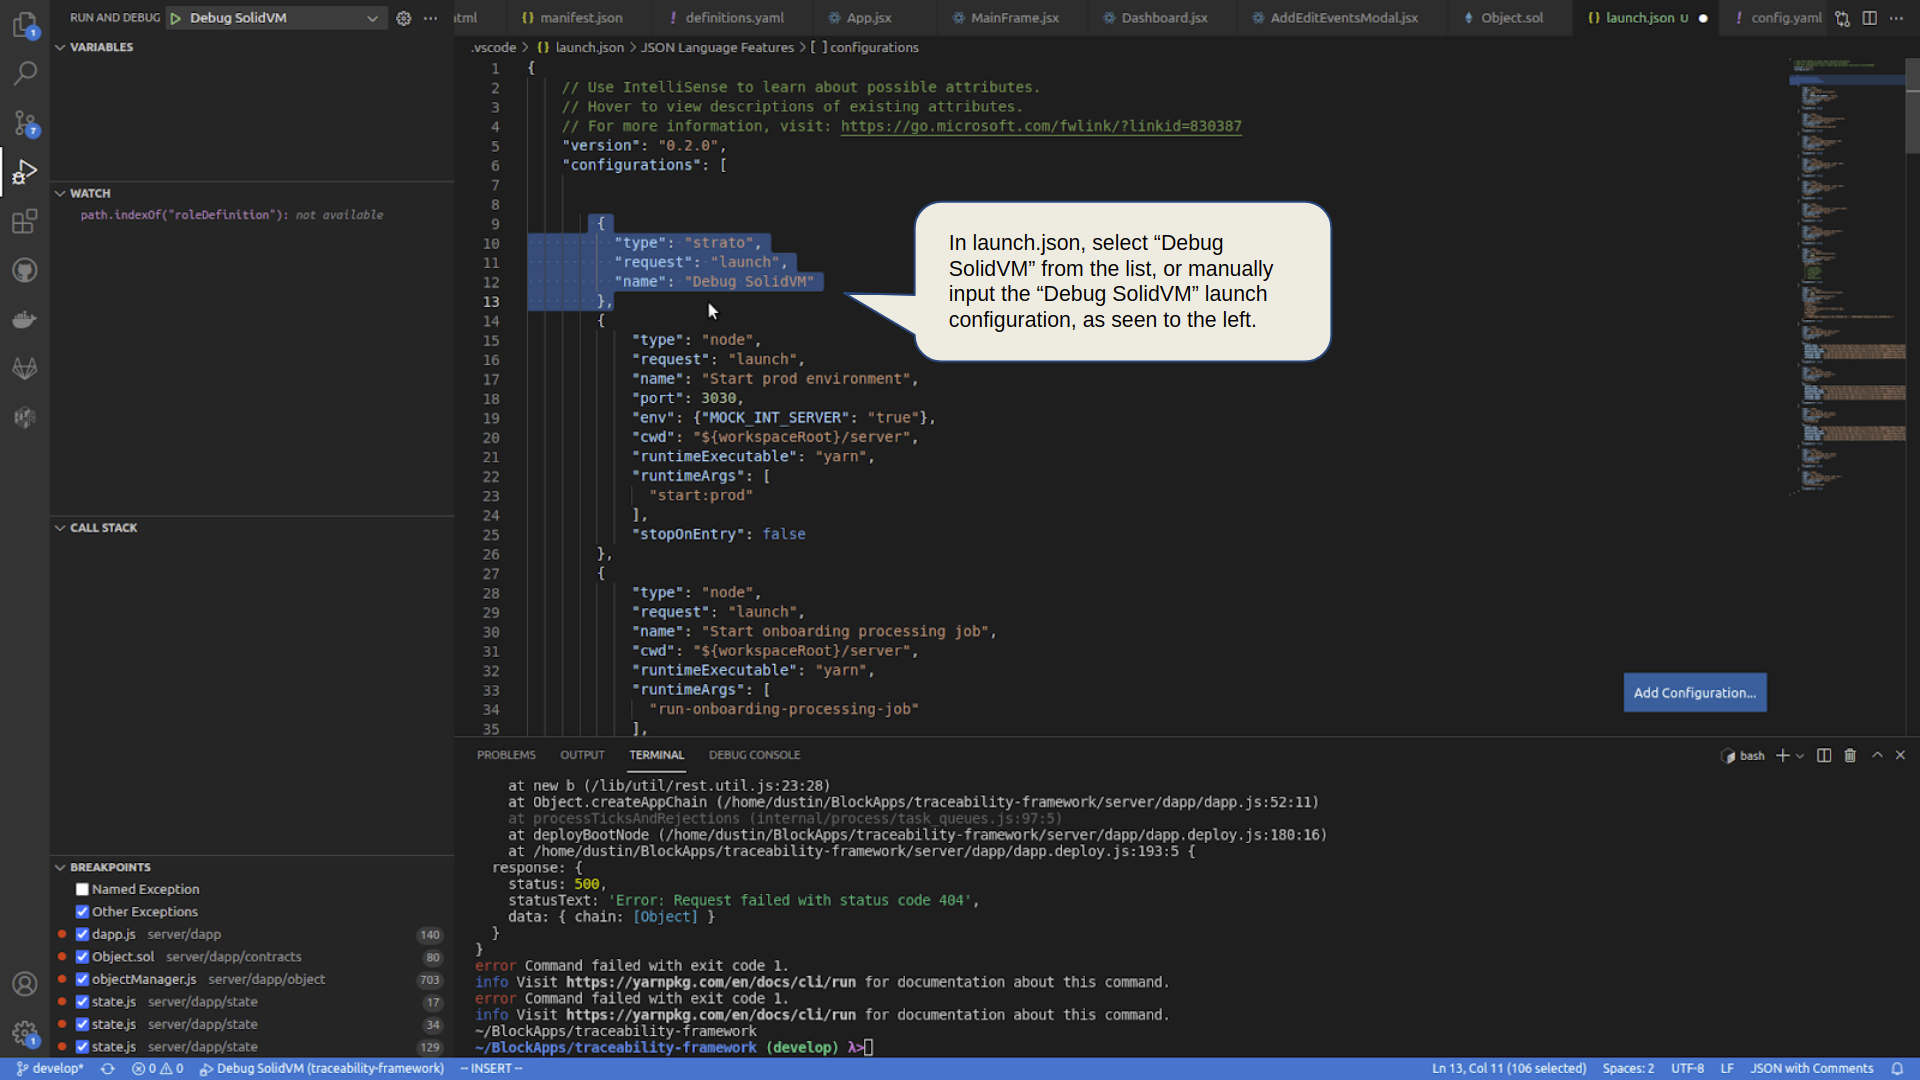Expand the WATCH panel section

click(x=61, y=193)
